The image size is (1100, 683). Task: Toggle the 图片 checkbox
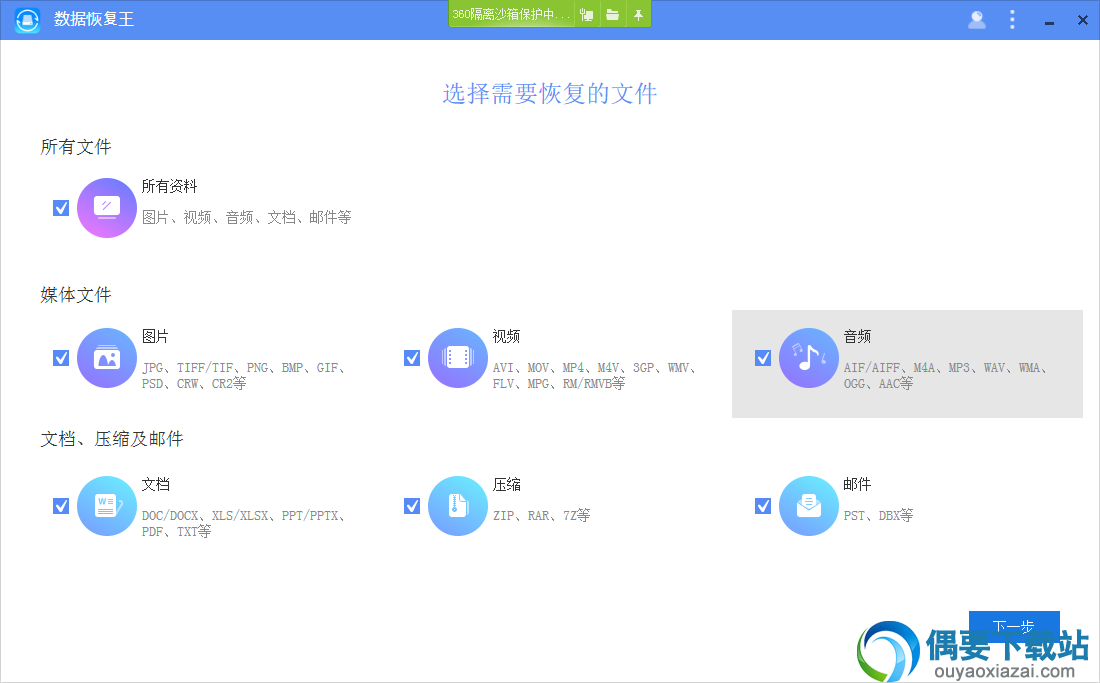(x=61, y=358)
